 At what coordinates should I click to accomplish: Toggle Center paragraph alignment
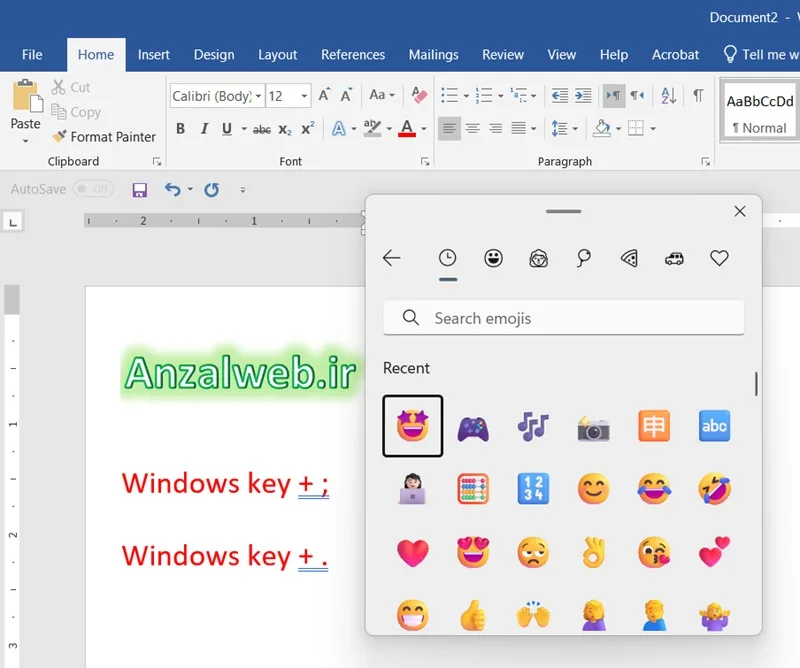click(472, 128)
